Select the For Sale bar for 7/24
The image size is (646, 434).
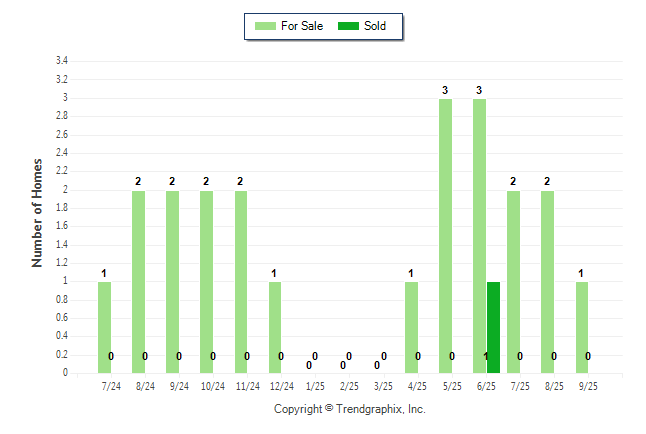(x=105, y=327)
